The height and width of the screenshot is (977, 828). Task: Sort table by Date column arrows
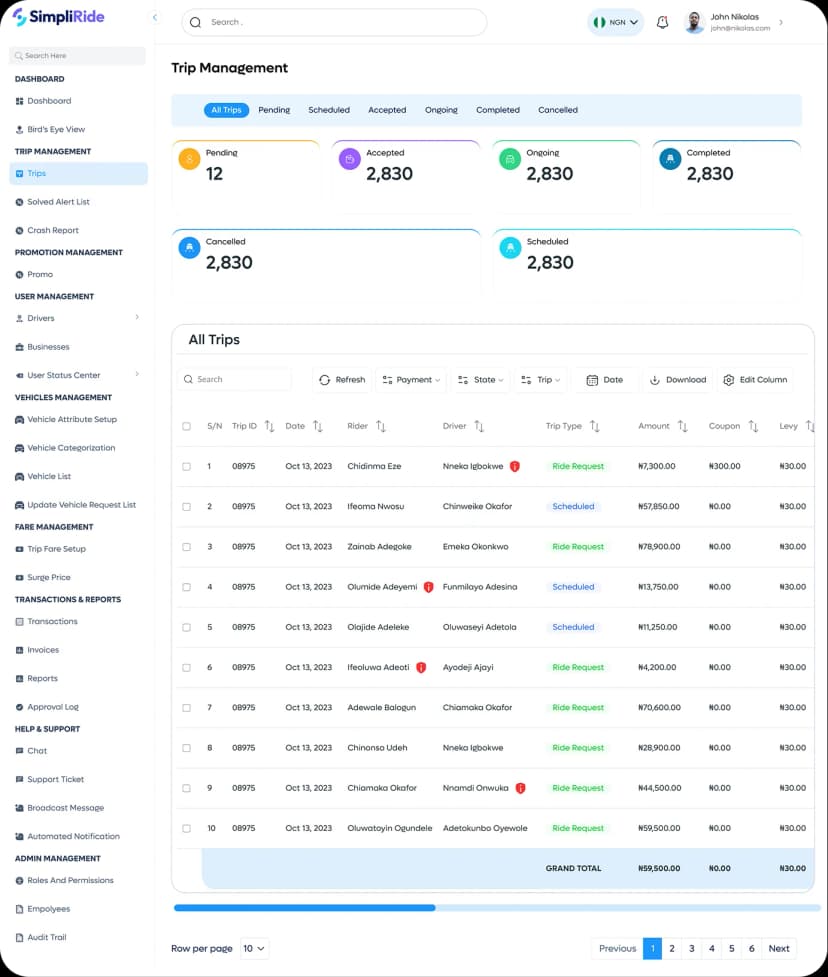[x=318, y=426]
